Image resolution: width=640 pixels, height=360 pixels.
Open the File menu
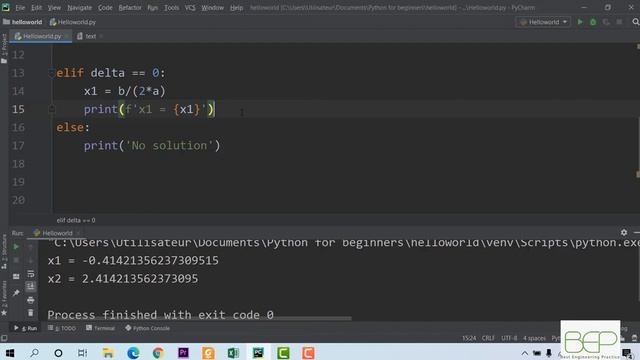pos(20,8)
